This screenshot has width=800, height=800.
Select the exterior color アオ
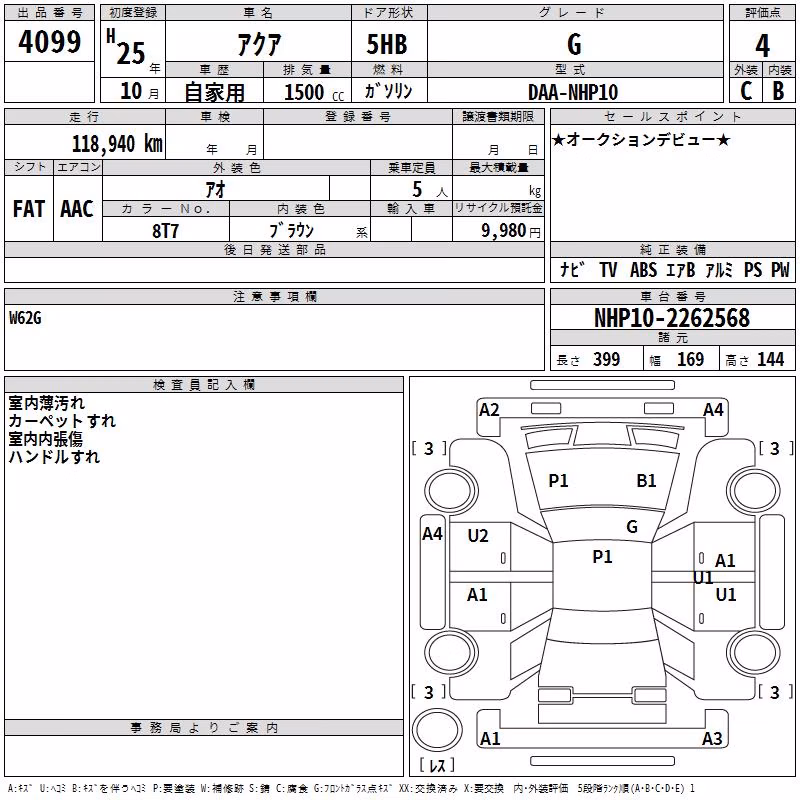[x=215, y=189]
